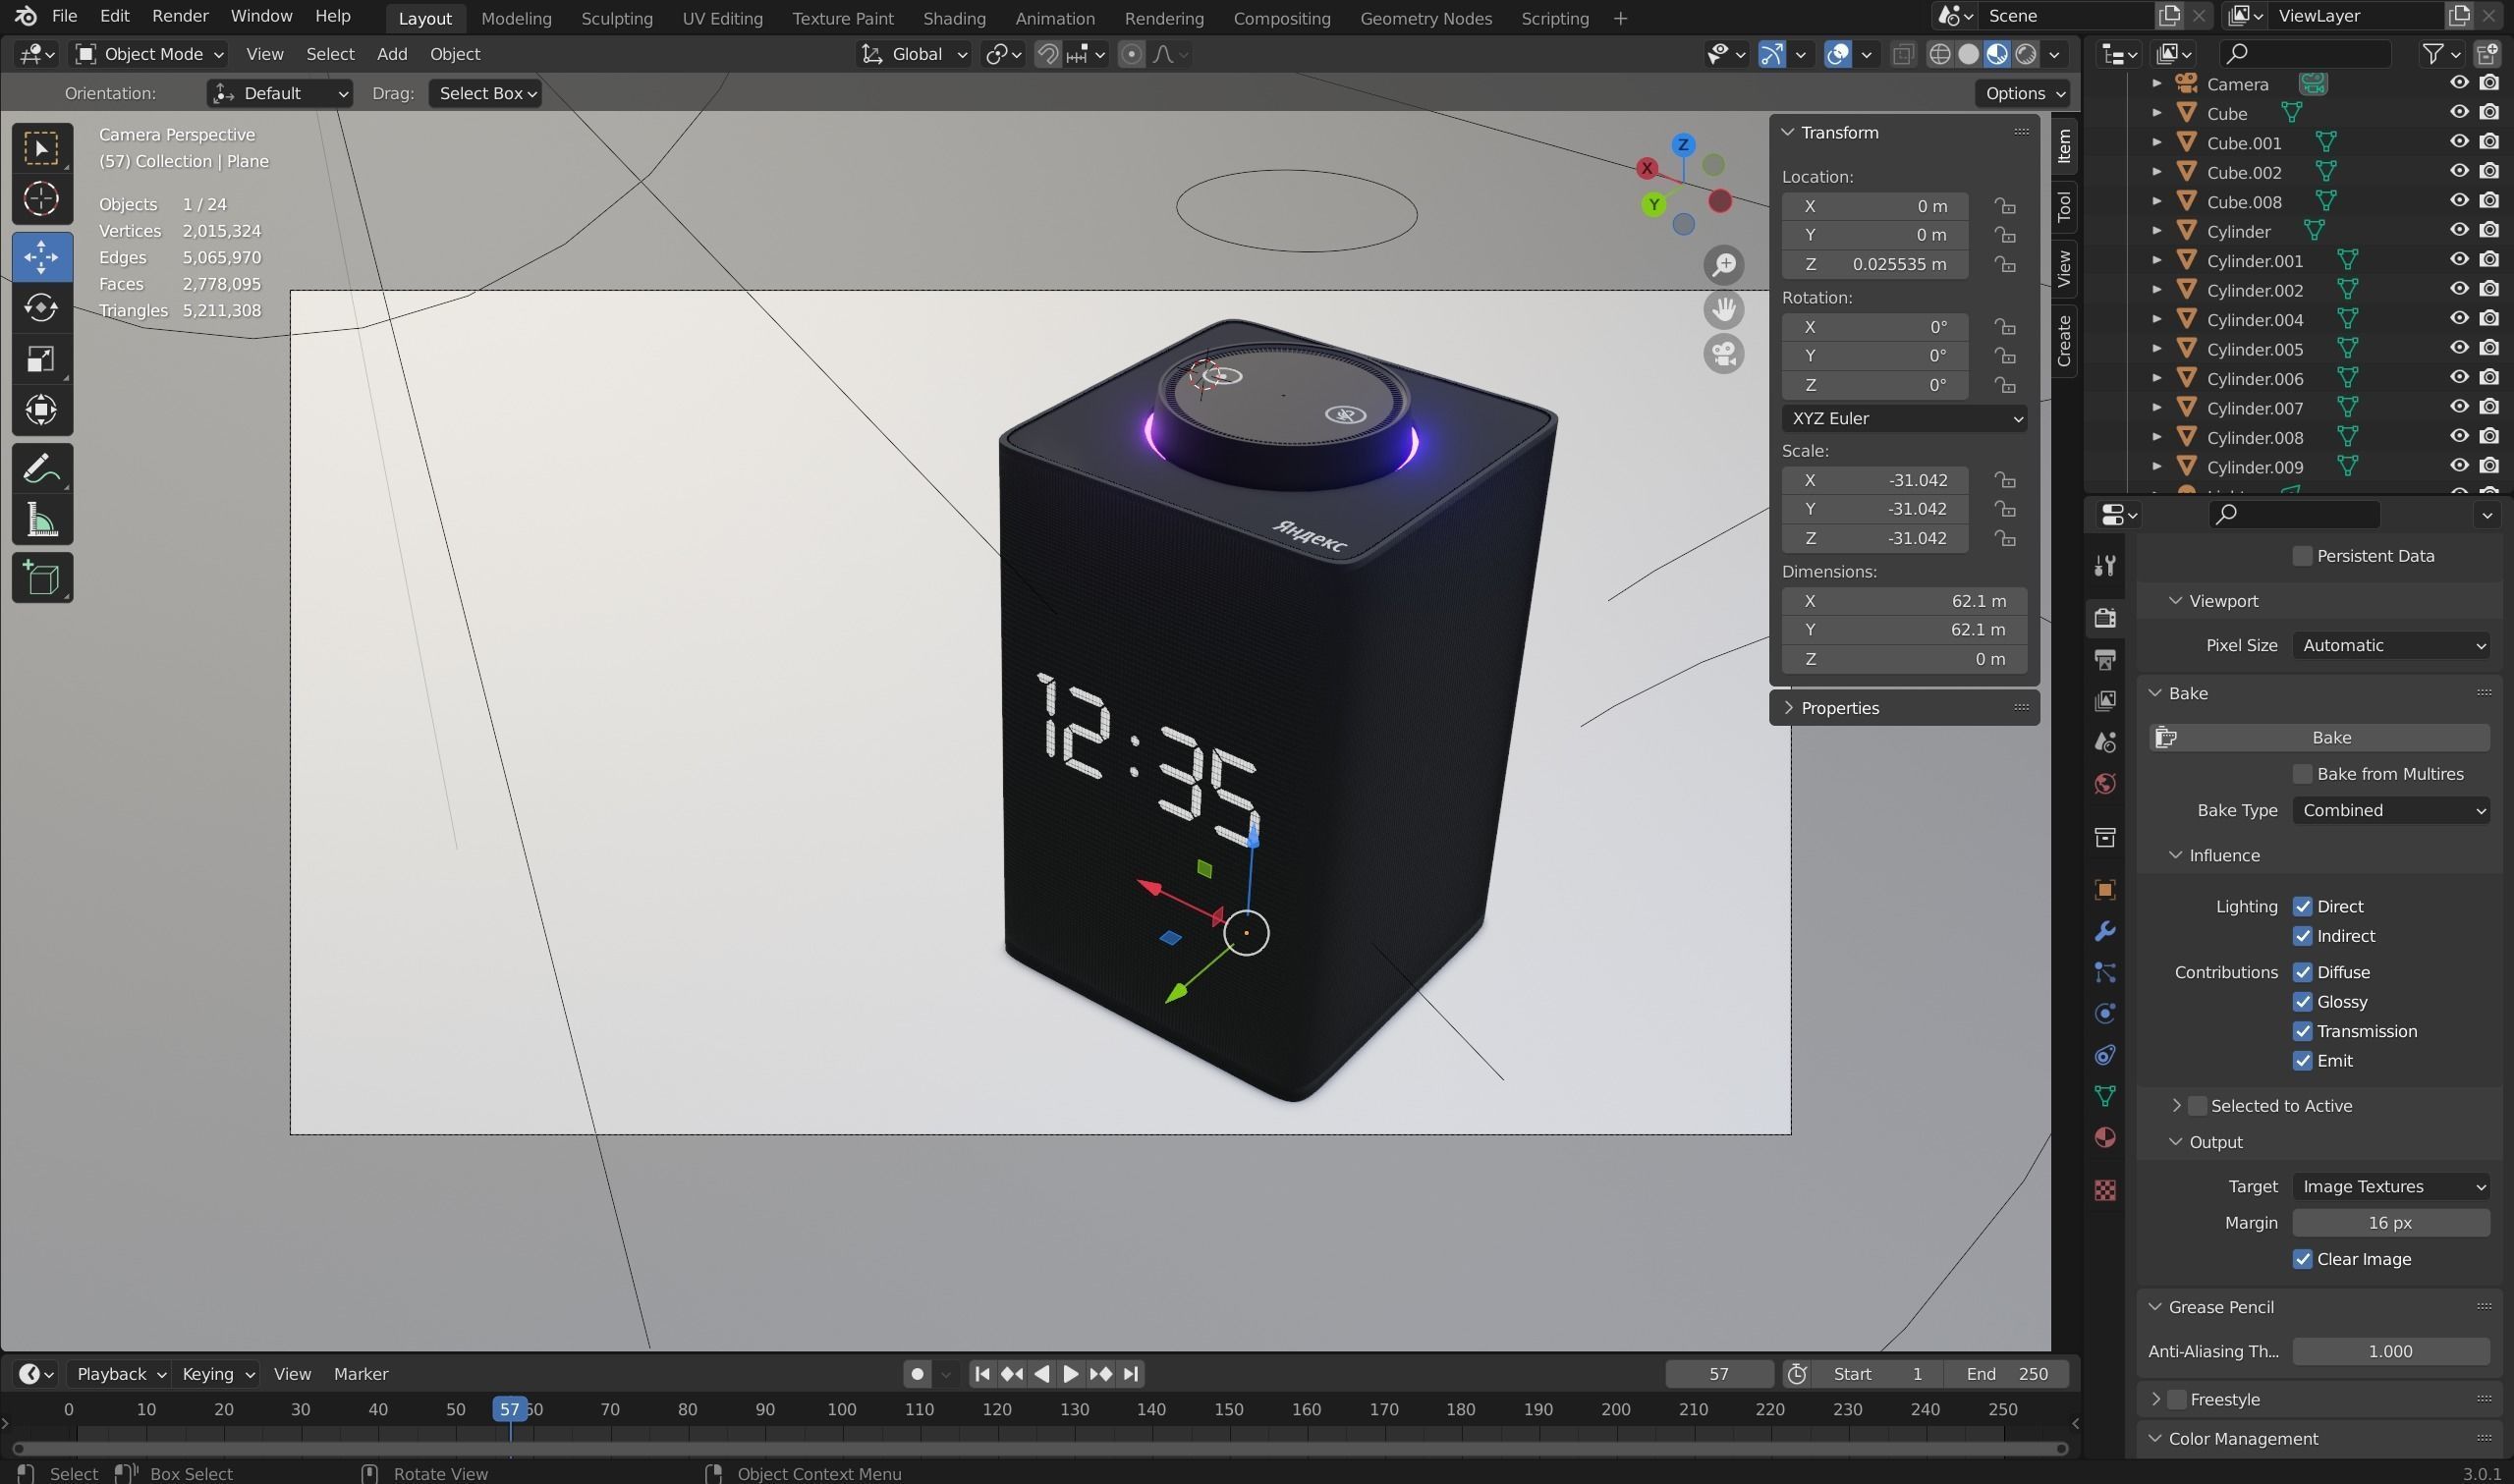The image size is (2514, 1484).
Task: Select the 3D Cursor tool
Action: pos(42,199)
